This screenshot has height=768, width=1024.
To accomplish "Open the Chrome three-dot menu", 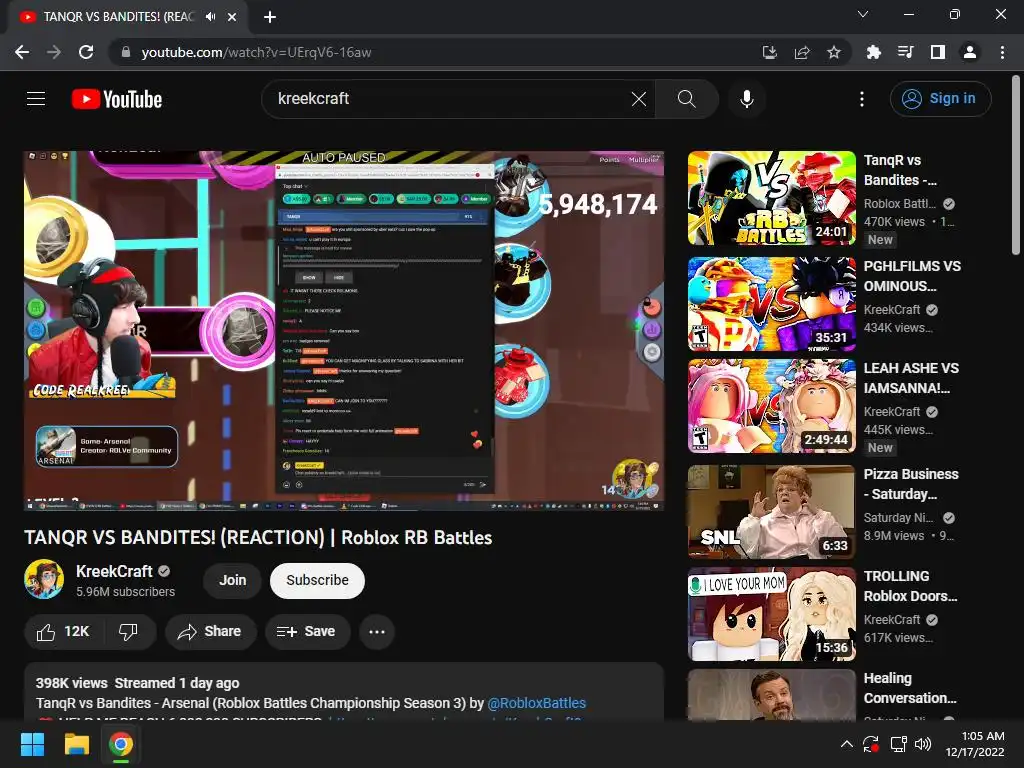I will coord(1002,52).
